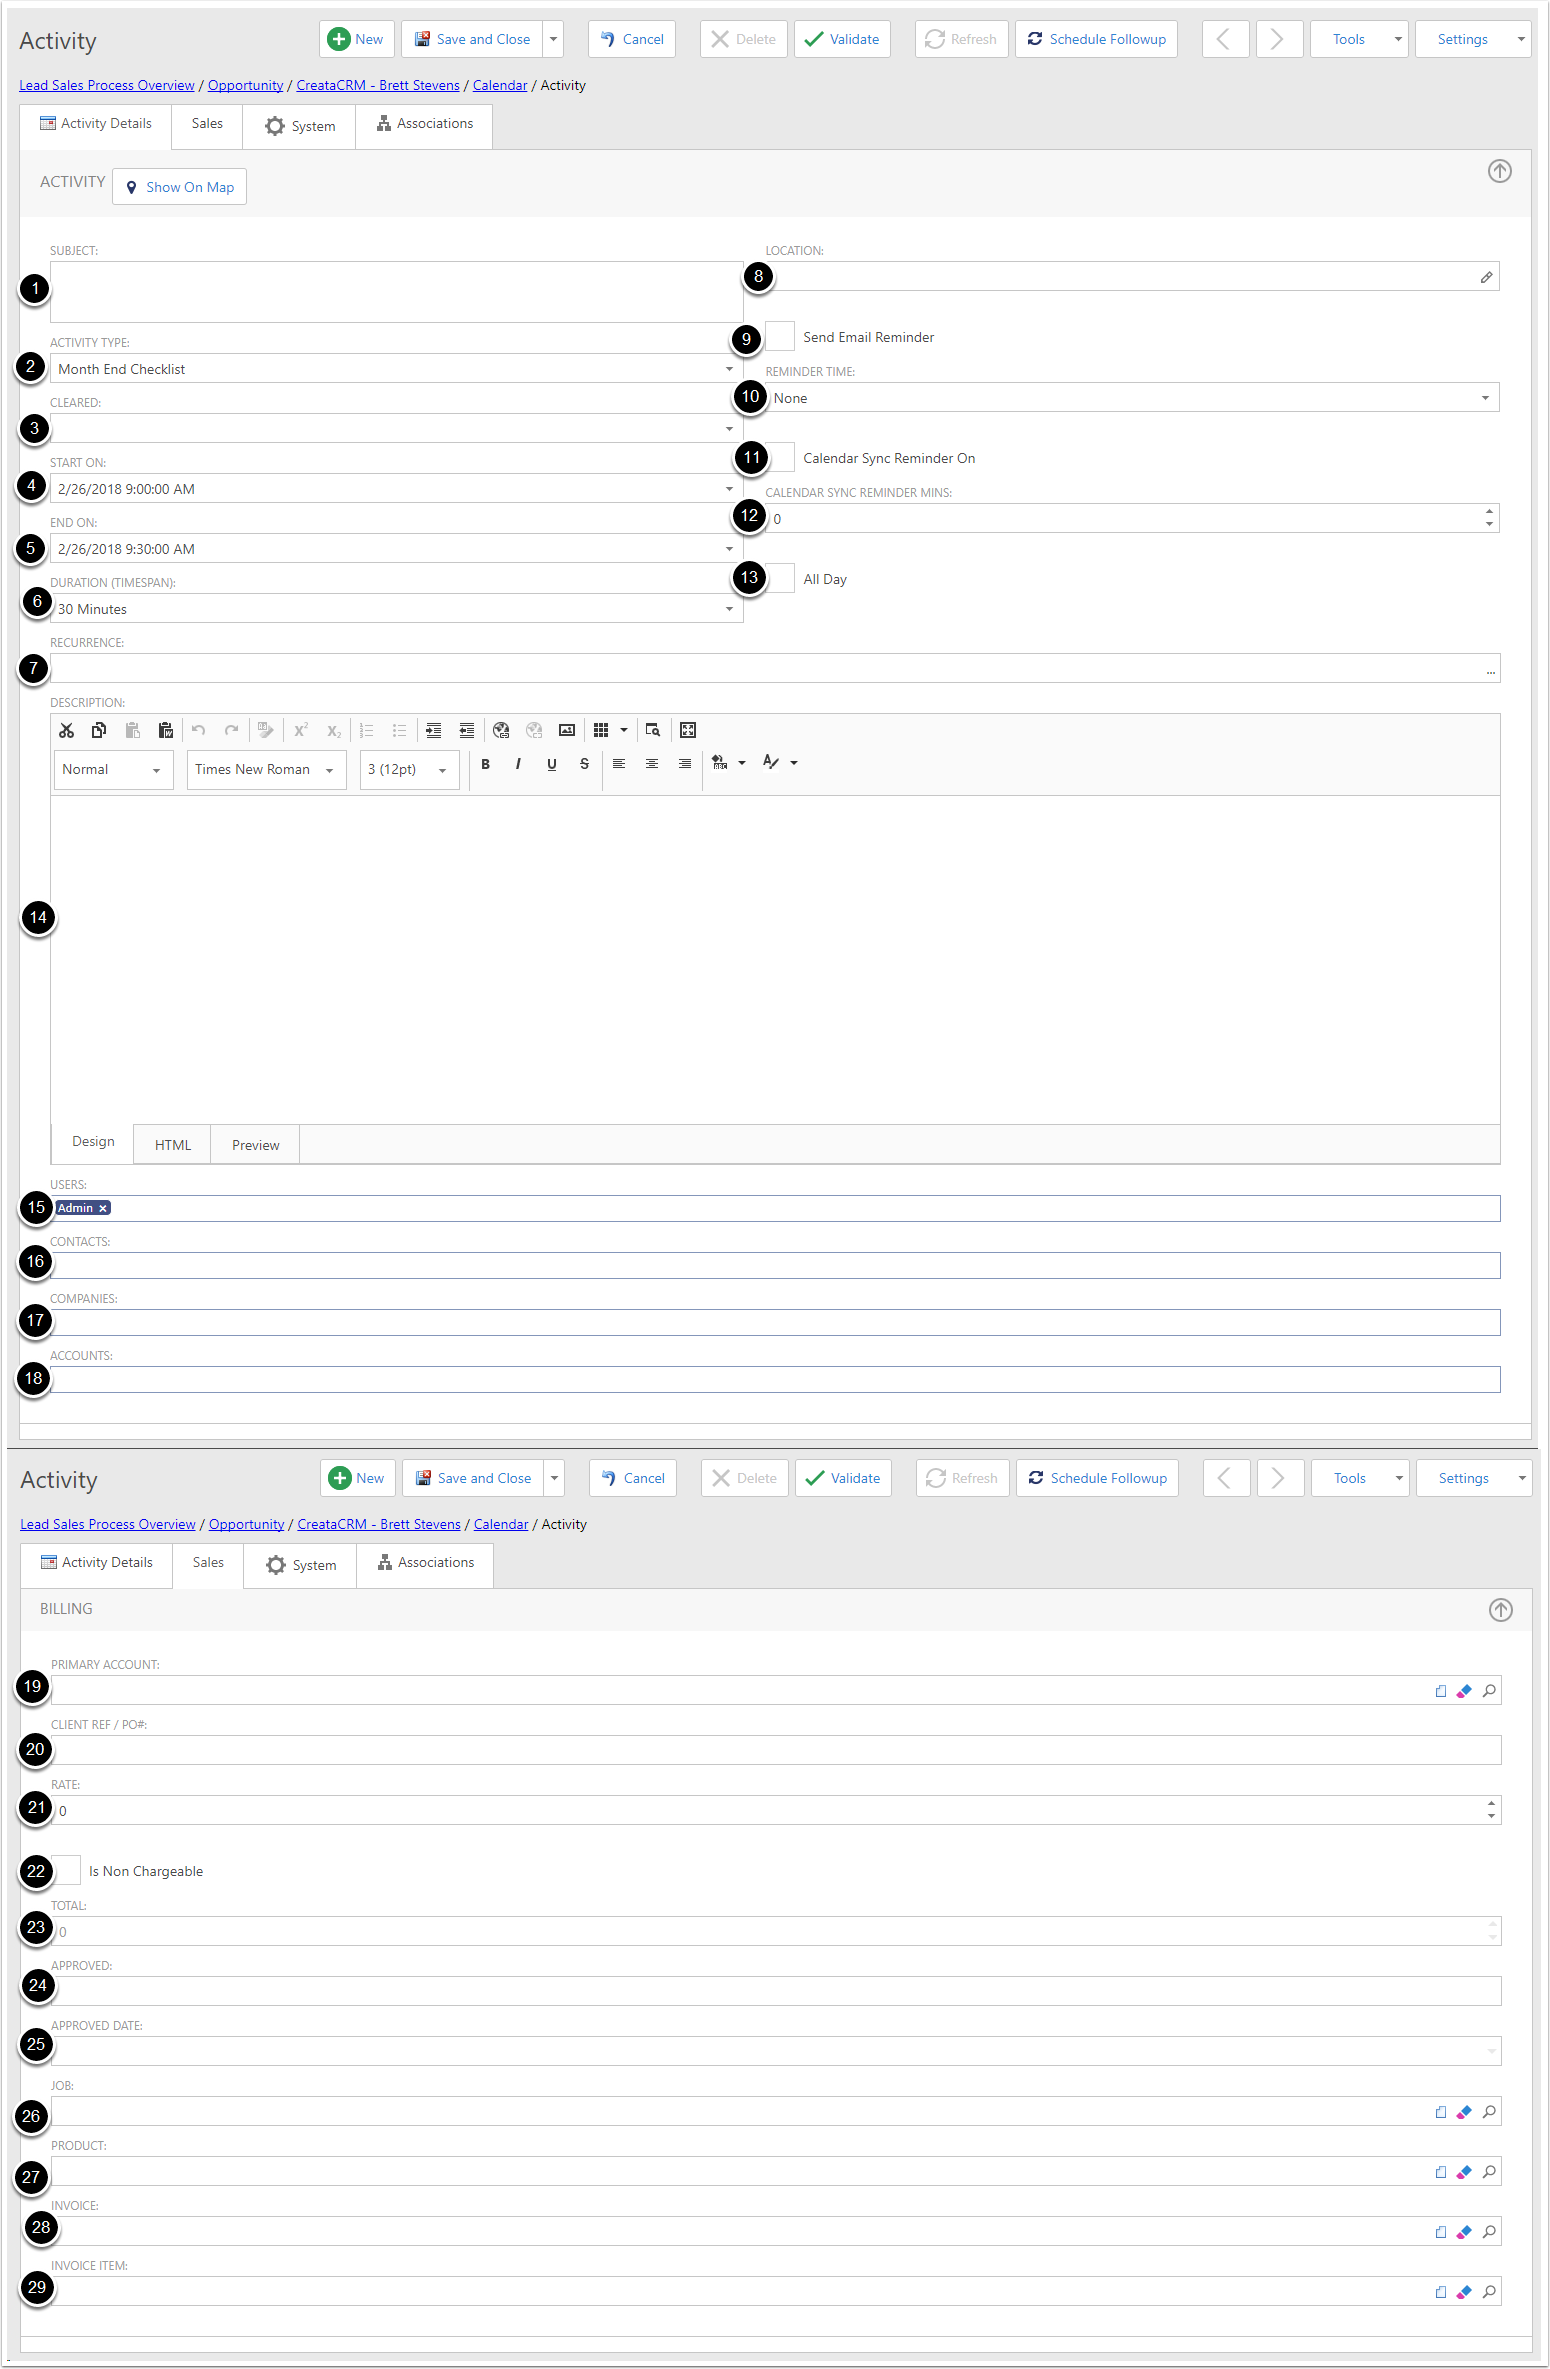
Task: Tick the Is Non Chargeable checkbox
Action: (x=67, y=1870)
